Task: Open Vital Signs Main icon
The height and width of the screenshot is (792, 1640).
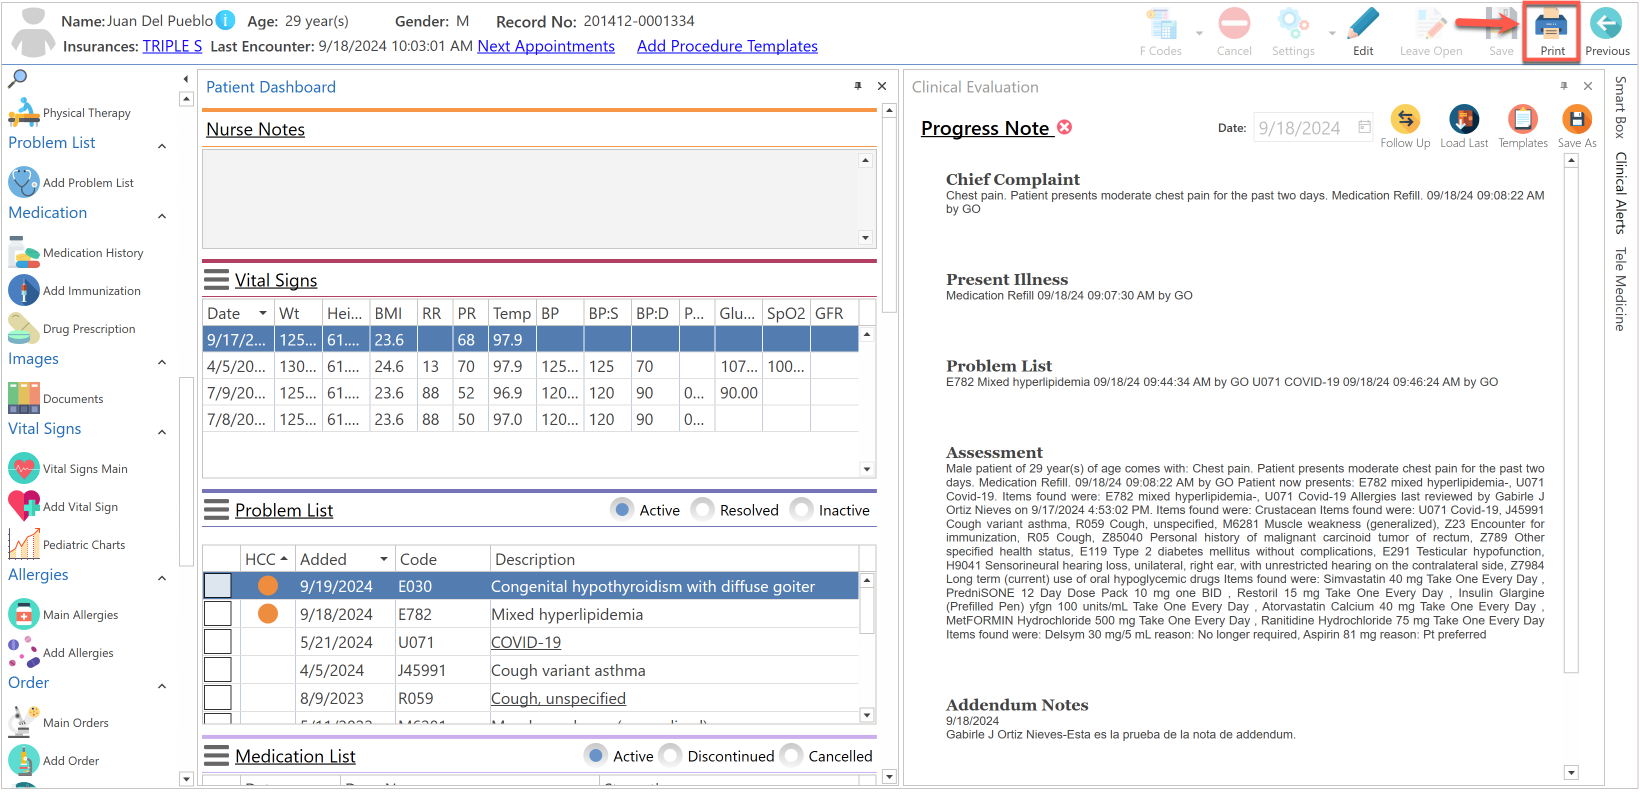Action: [24, 468]
